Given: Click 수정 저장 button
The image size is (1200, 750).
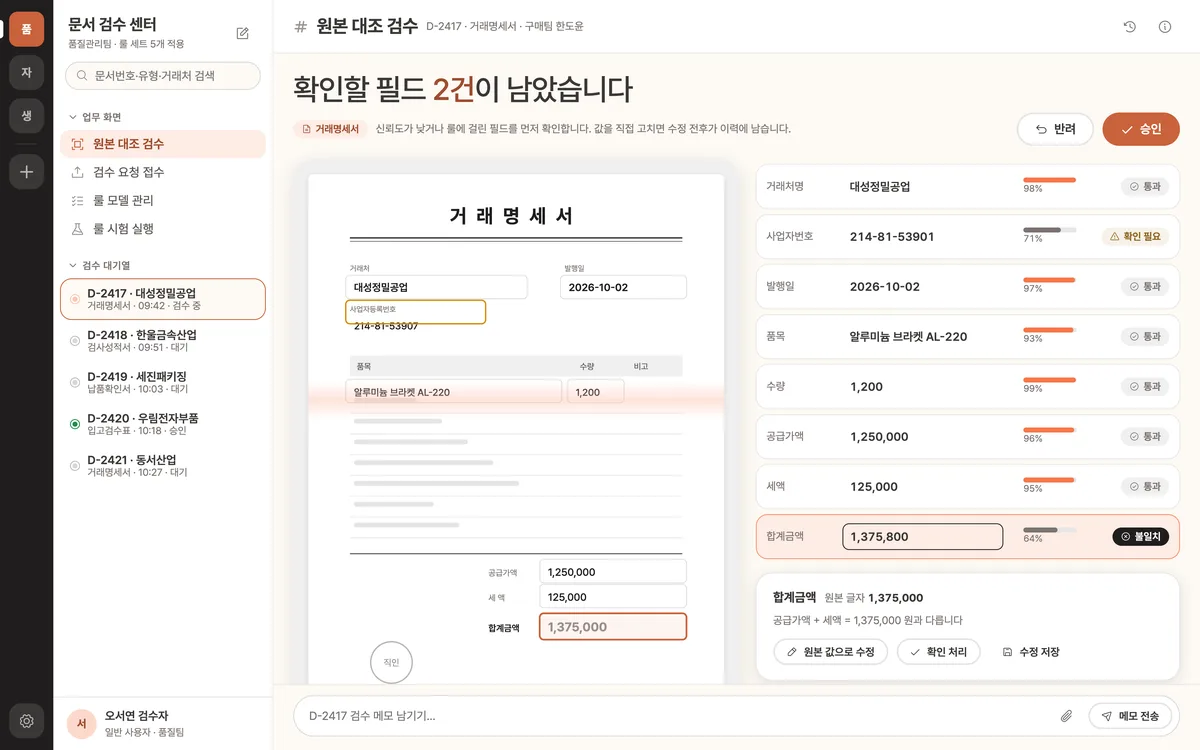Looking at the screenshot, I should tap(1030, 652).
